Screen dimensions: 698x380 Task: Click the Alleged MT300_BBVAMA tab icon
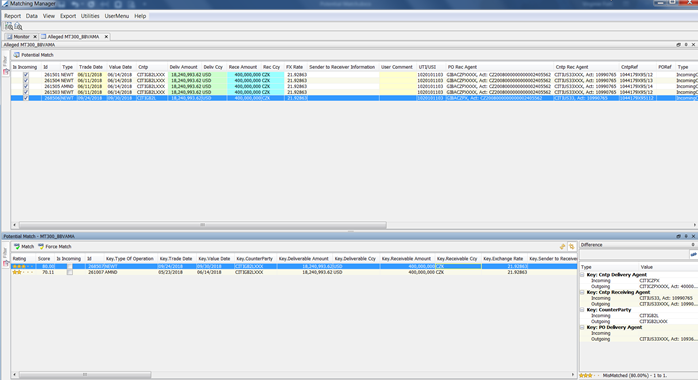point(44,36)
